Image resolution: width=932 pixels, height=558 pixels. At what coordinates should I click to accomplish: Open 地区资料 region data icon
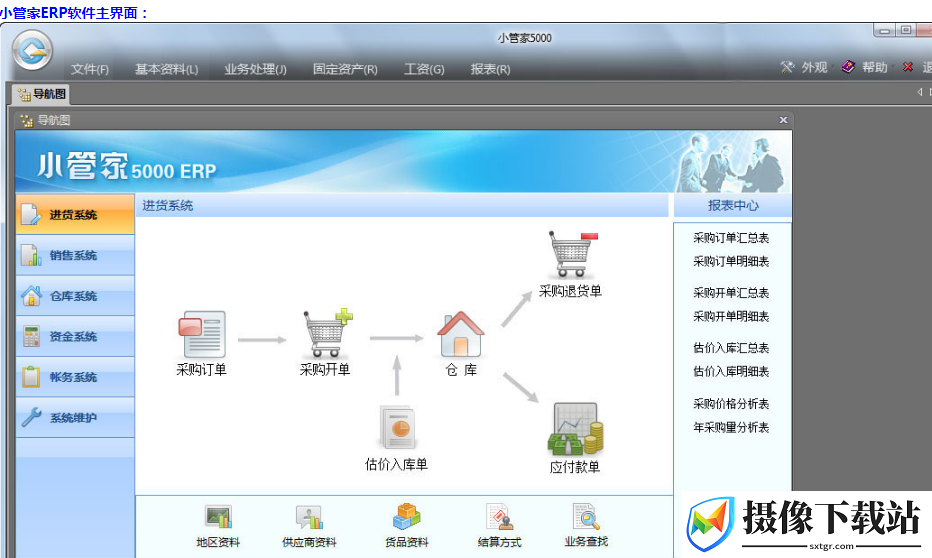tap(218, 517)
